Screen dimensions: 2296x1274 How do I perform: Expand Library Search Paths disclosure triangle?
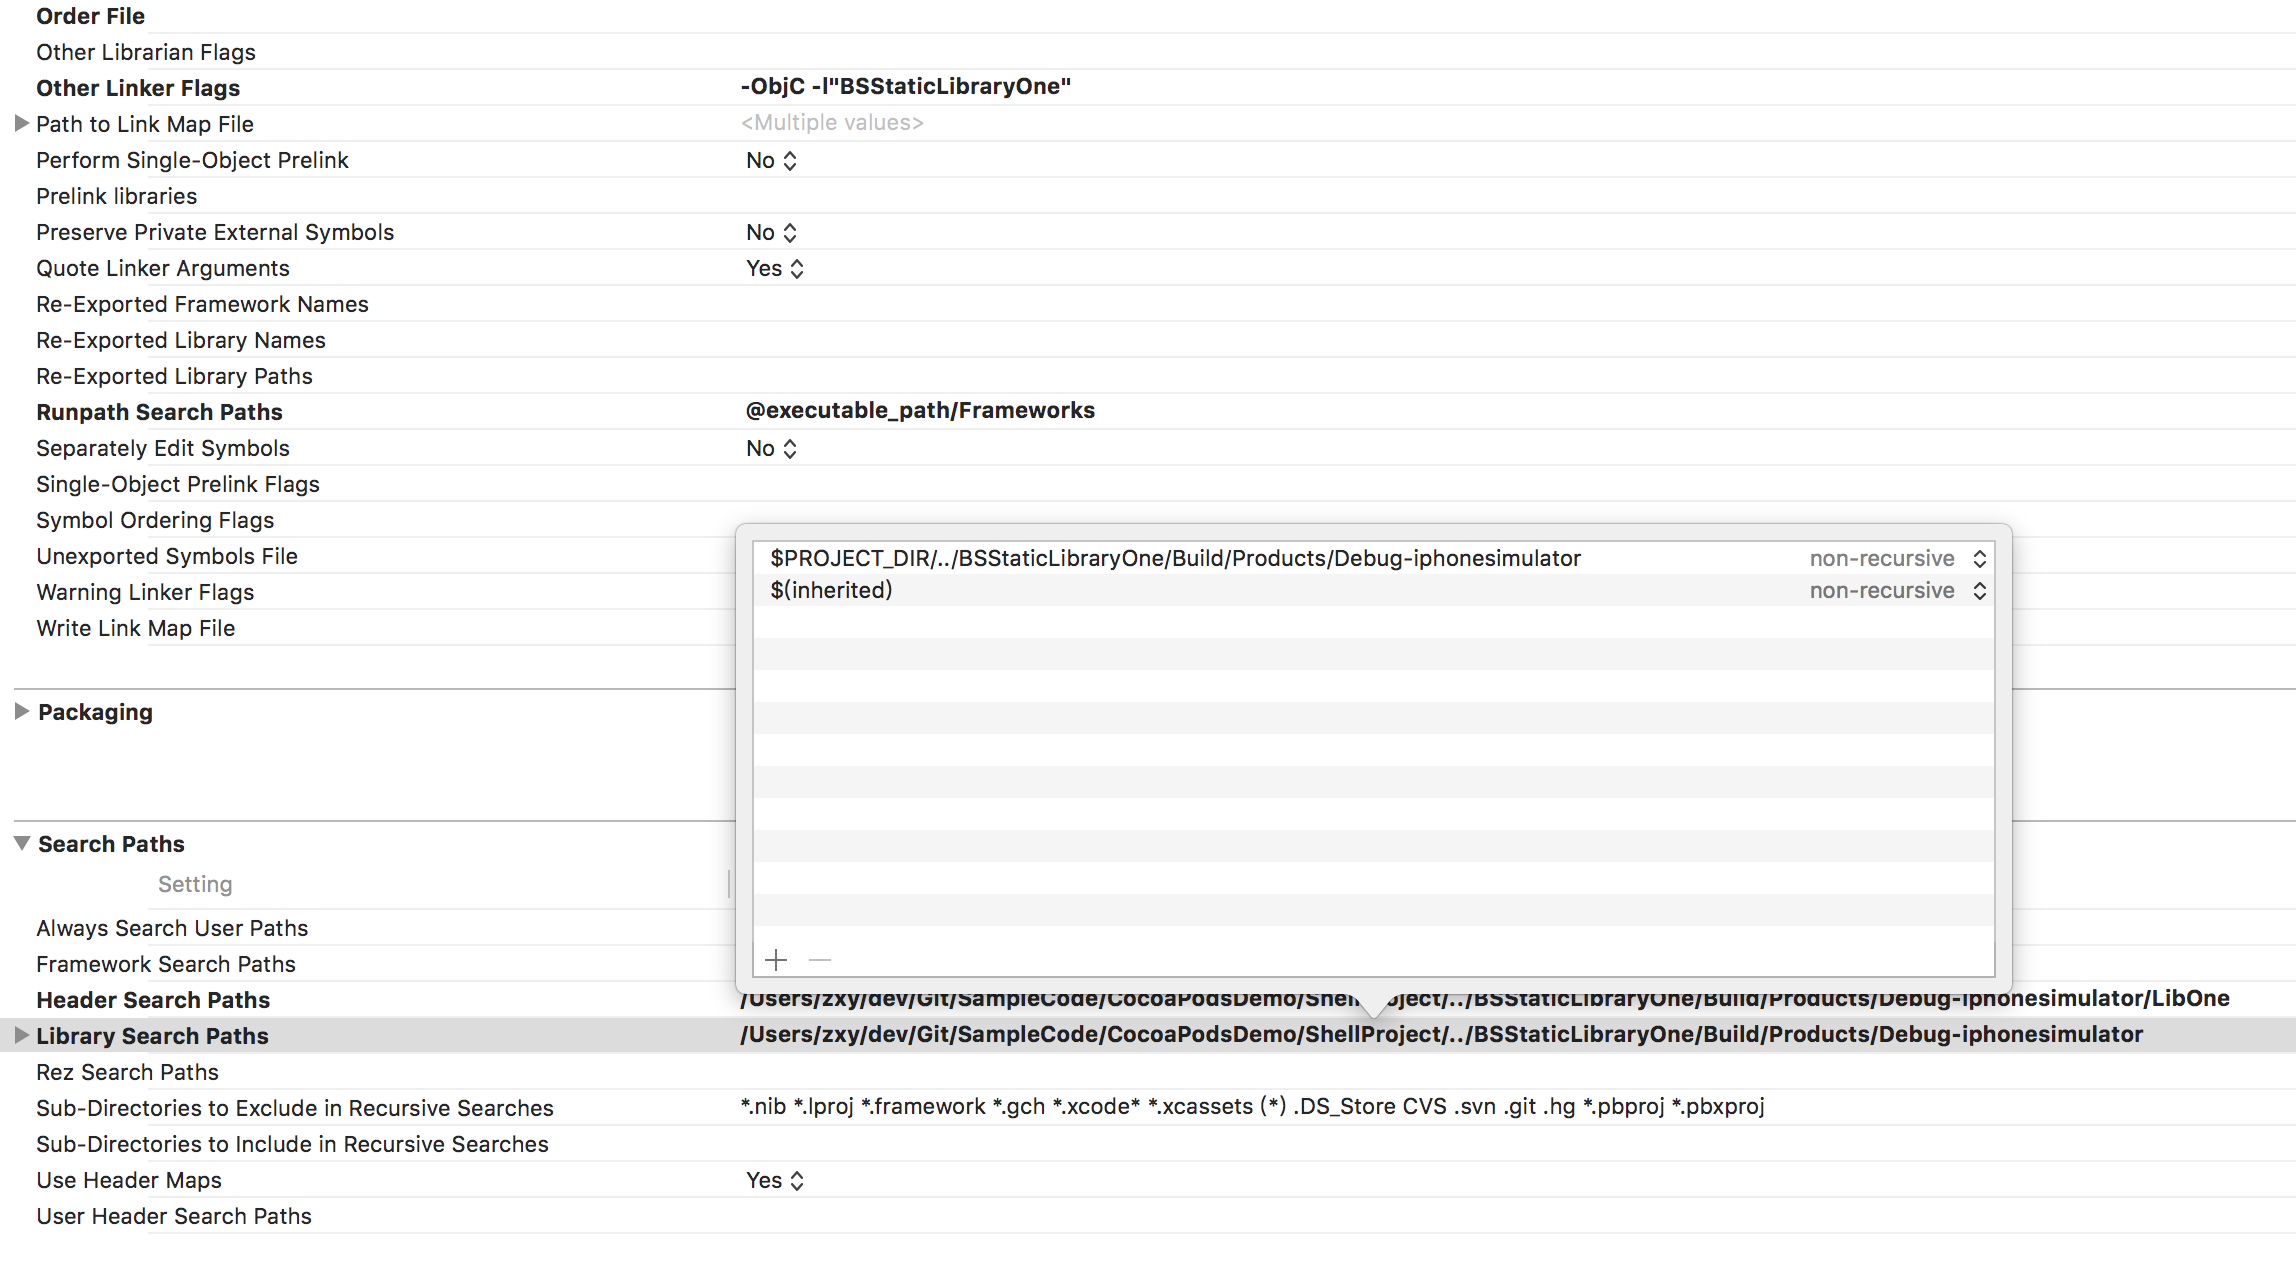(21, 1035)
